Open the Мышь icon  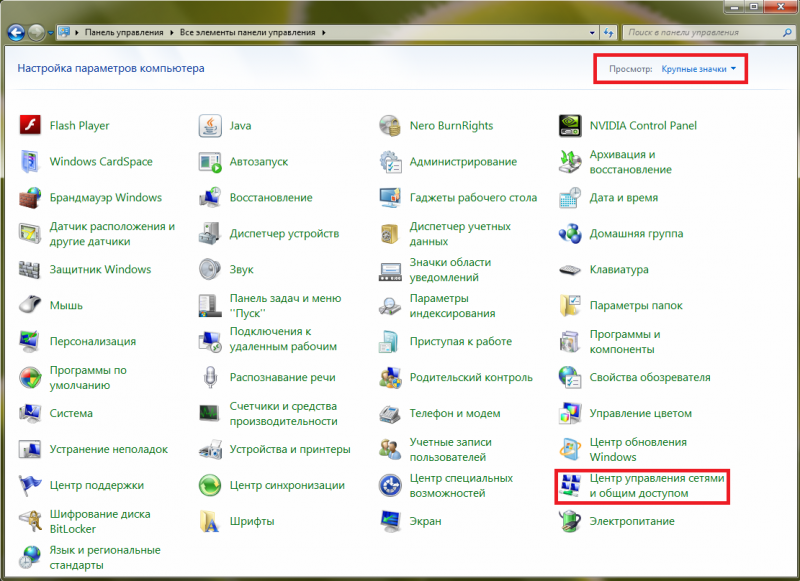(x=30, y=305)
